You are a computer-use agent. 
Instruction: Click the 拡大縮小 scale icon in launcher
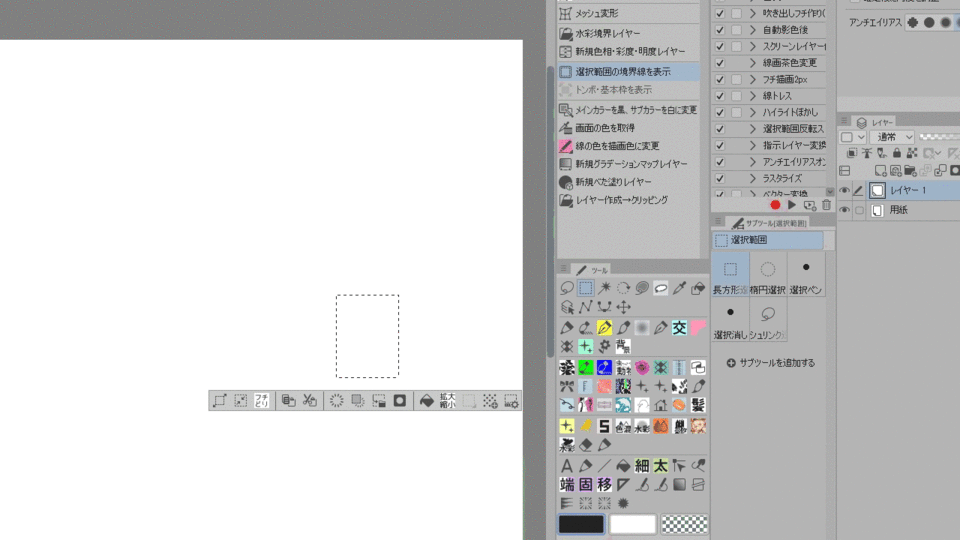[448, 400]
